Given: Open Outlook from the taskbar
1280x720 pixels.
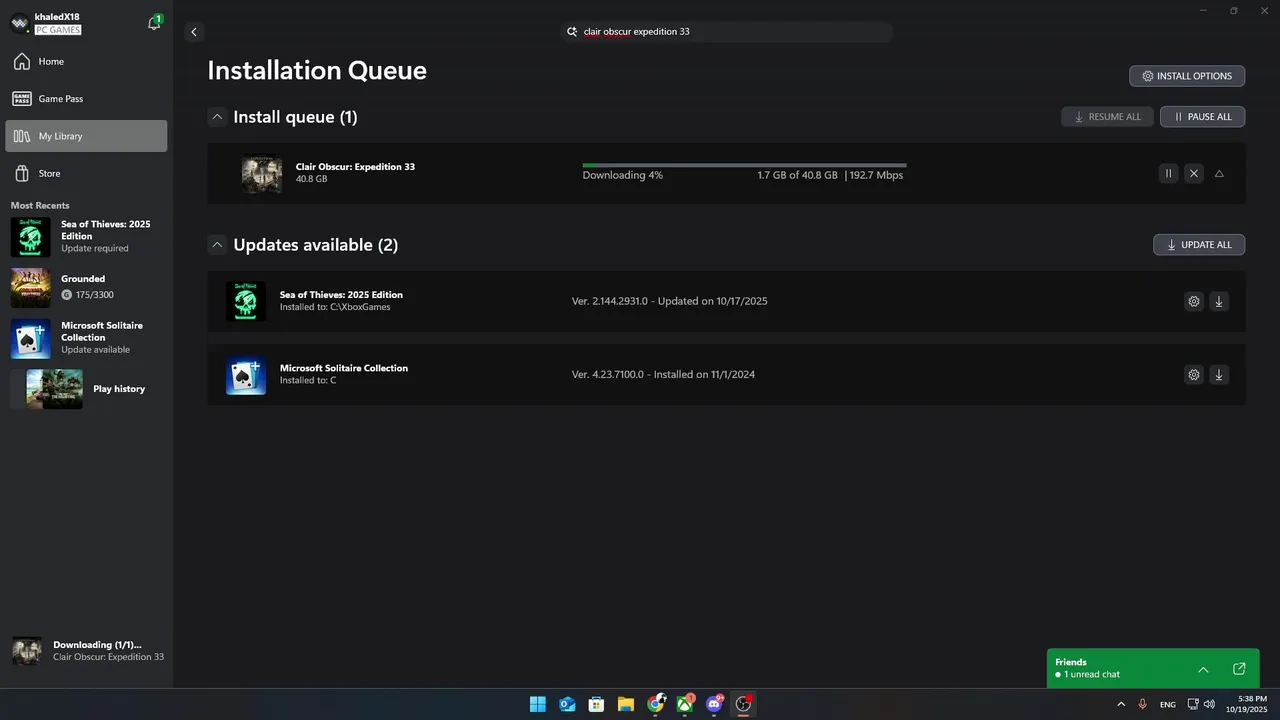Looking at the screenshot, I should pyautogui.click(x=567, y=704).
